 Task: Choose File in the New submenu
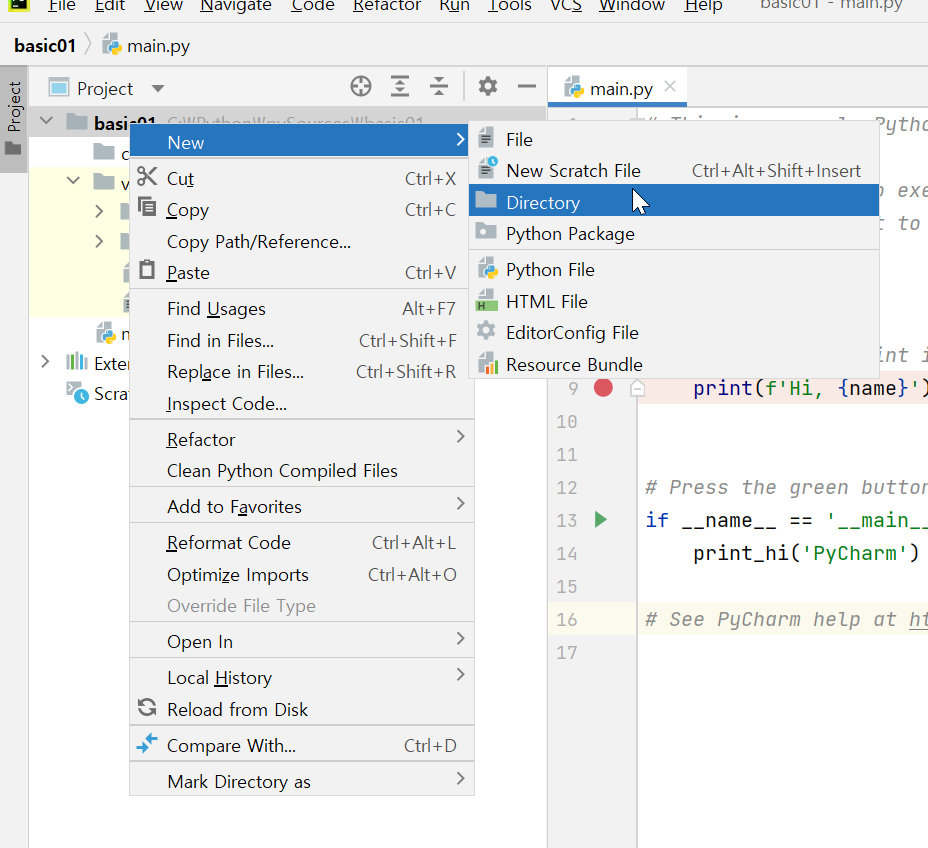(674, 140)
